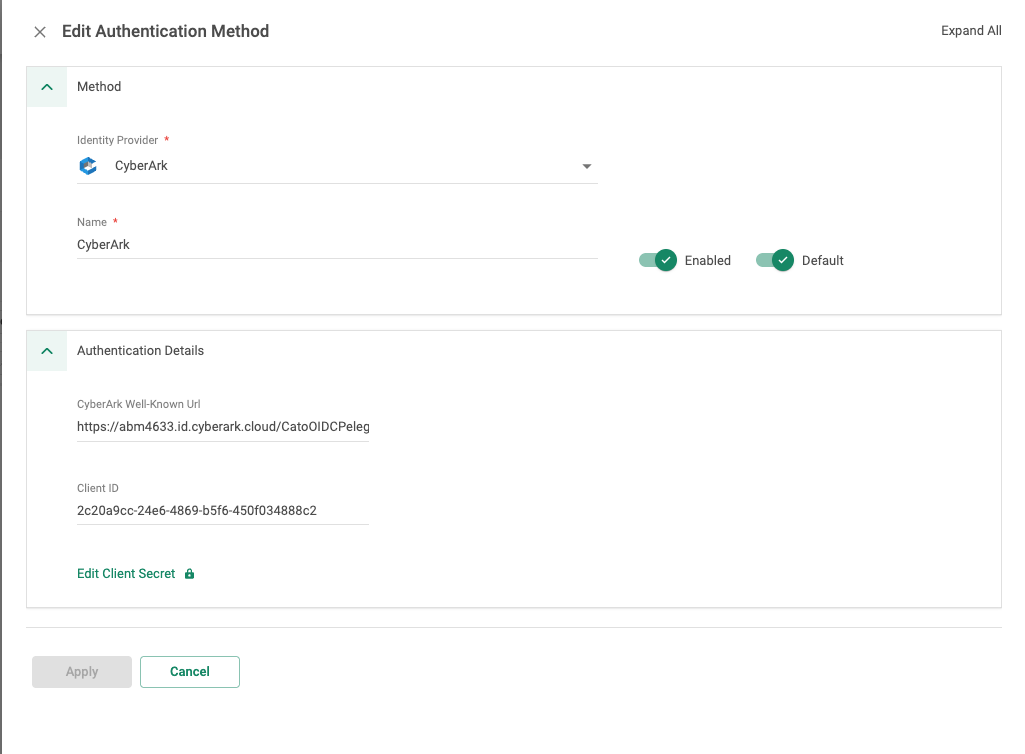The height and width of the screenshot is (754, 1025).
Task: Click the Apply button
Action: pos(82,672)
